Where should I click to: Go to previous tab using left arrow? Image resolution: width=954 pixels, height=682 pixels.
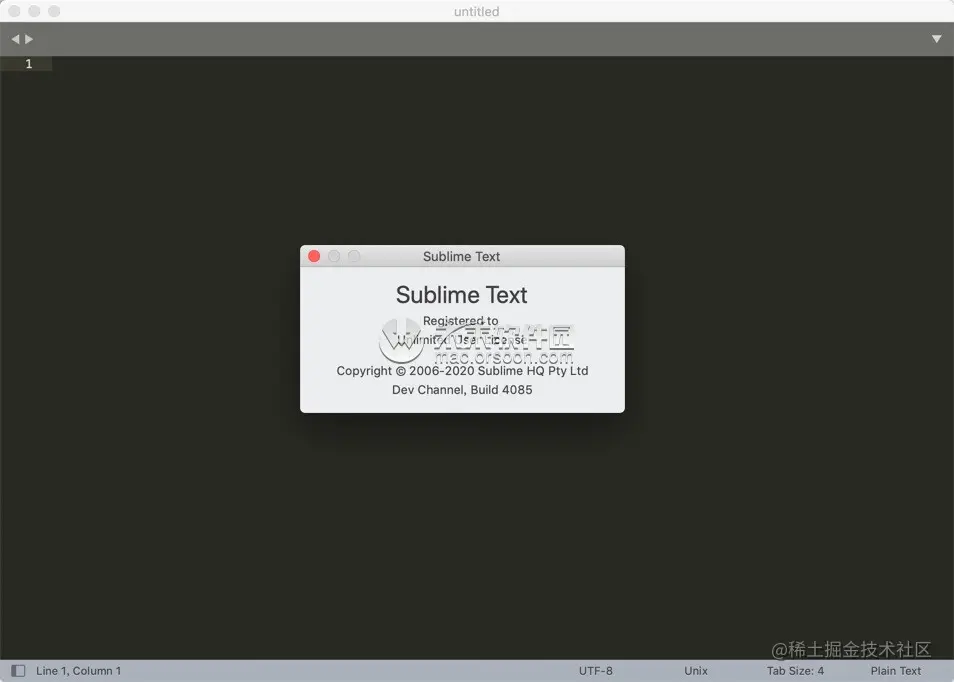click(x=15, y=39)
